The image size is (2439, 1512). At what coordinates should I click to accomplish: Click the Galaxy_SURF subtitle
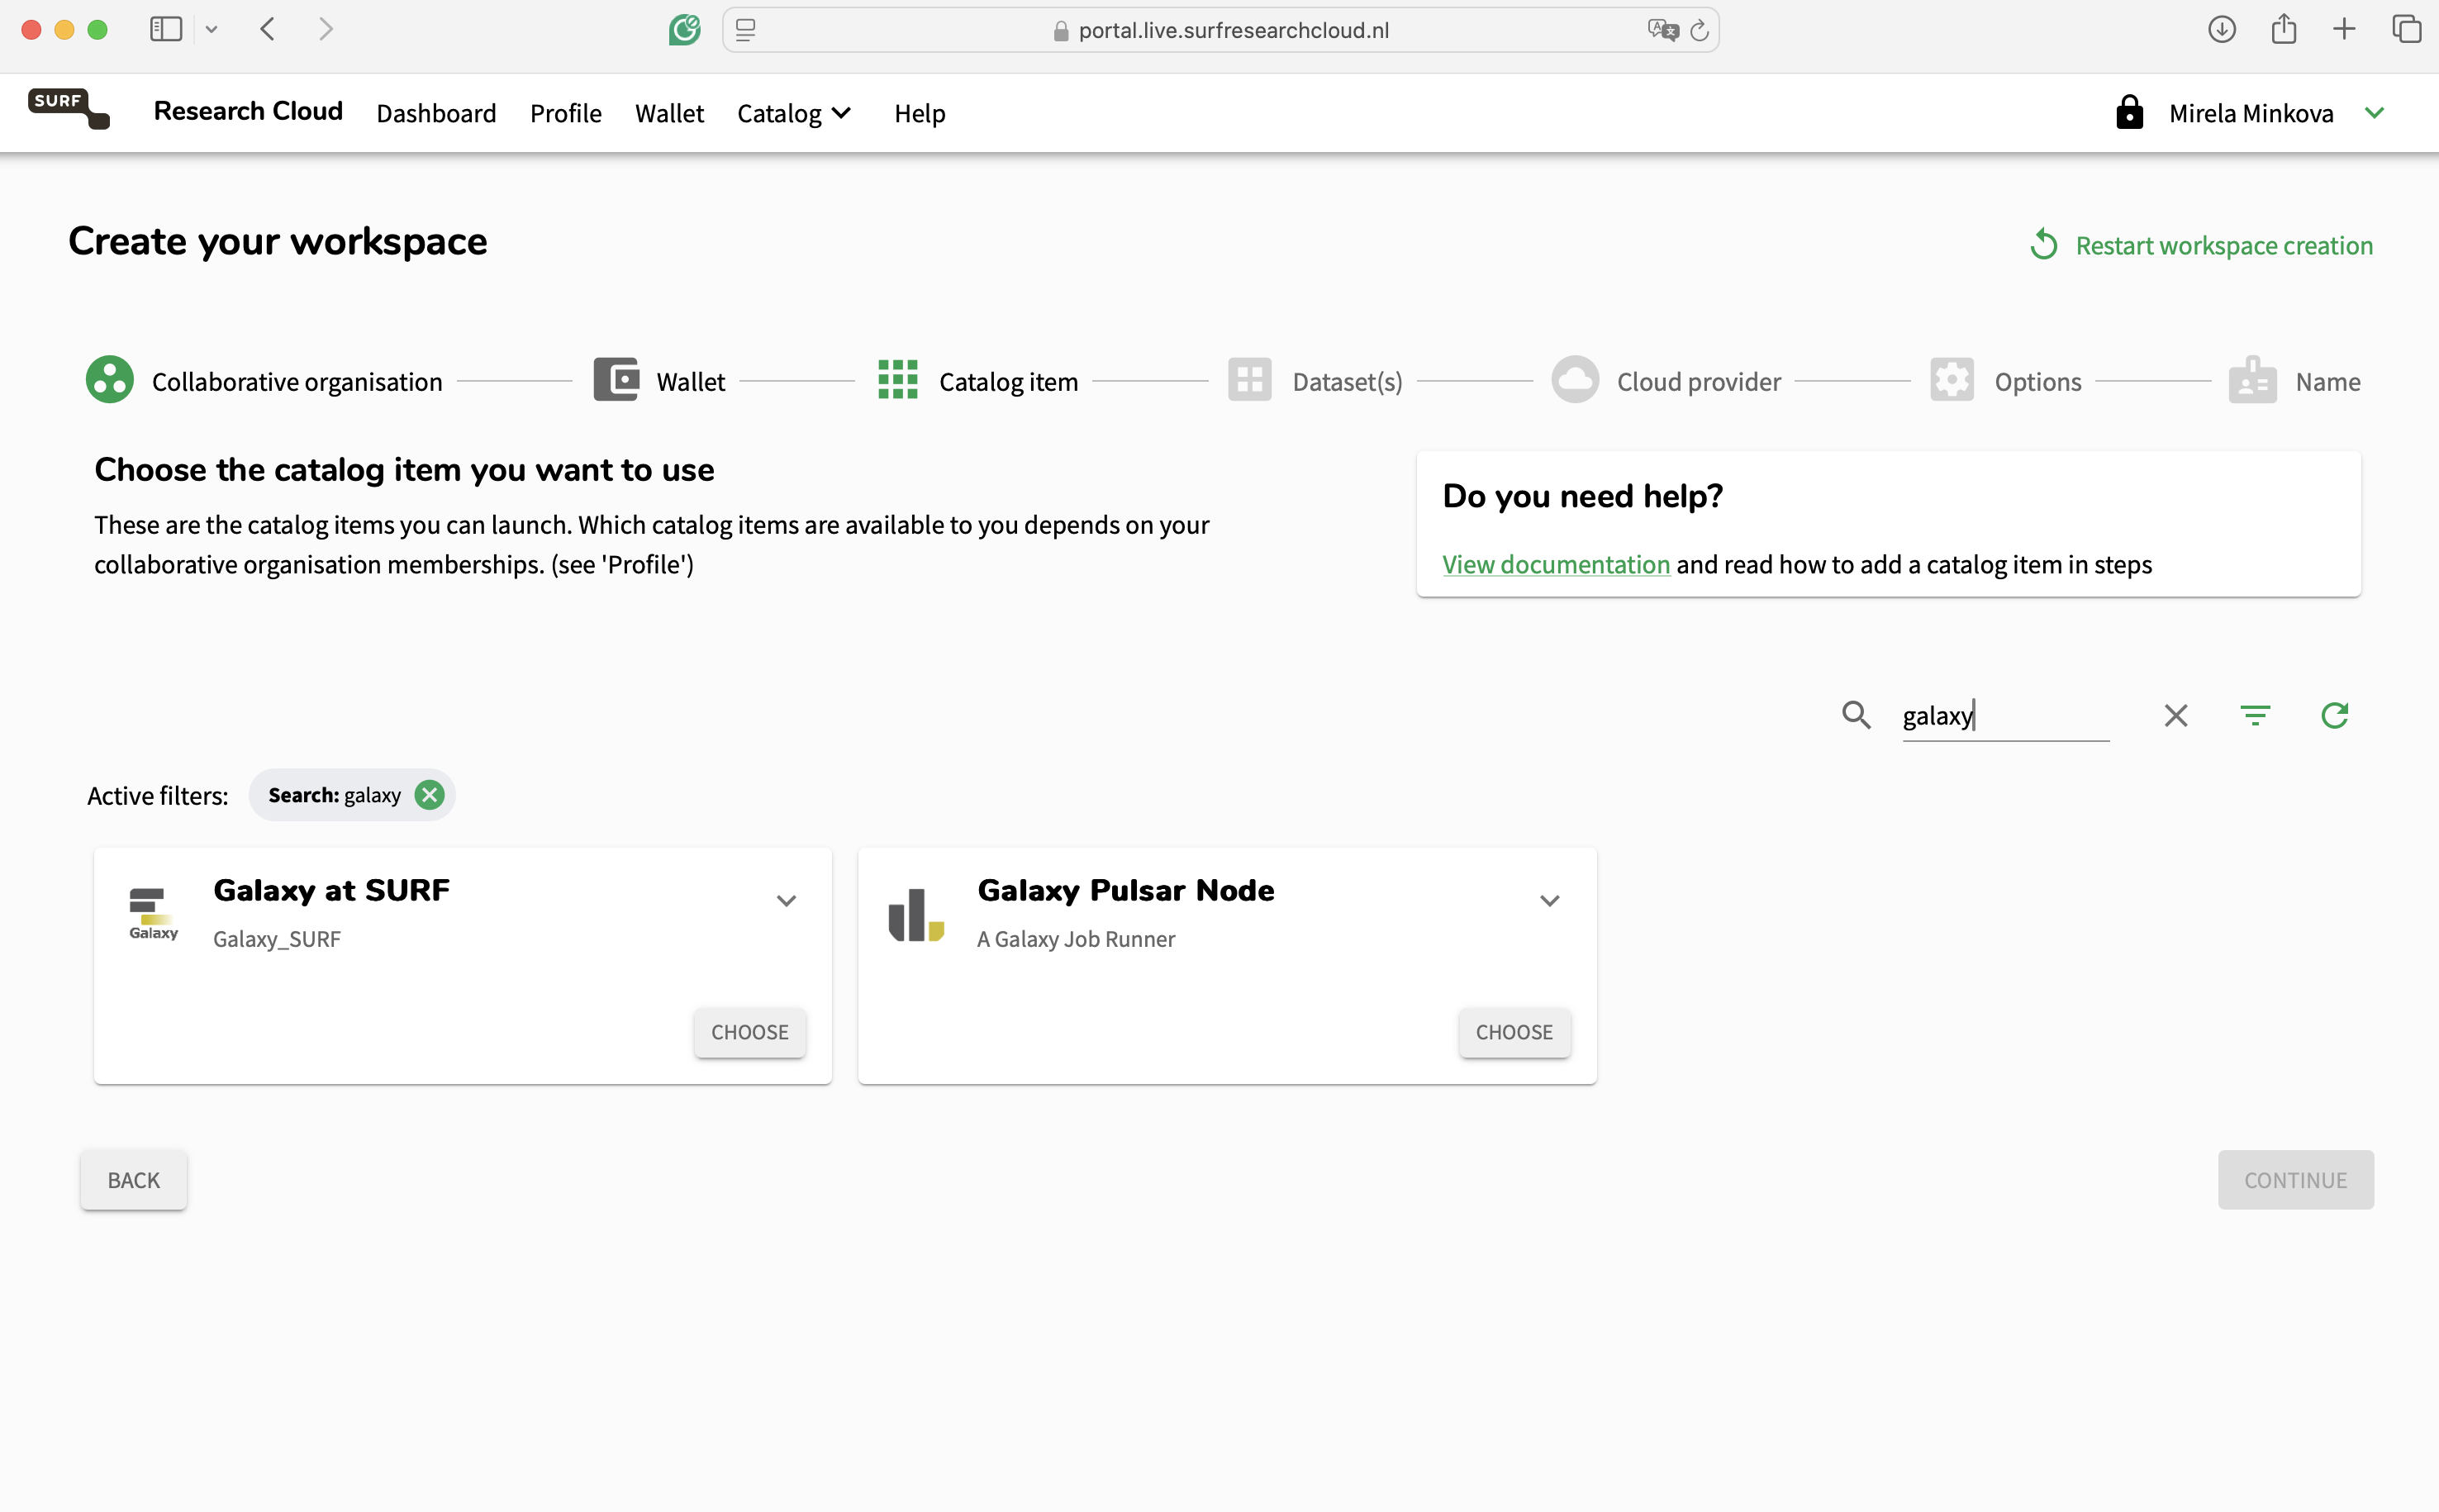(x=277, y=939)
